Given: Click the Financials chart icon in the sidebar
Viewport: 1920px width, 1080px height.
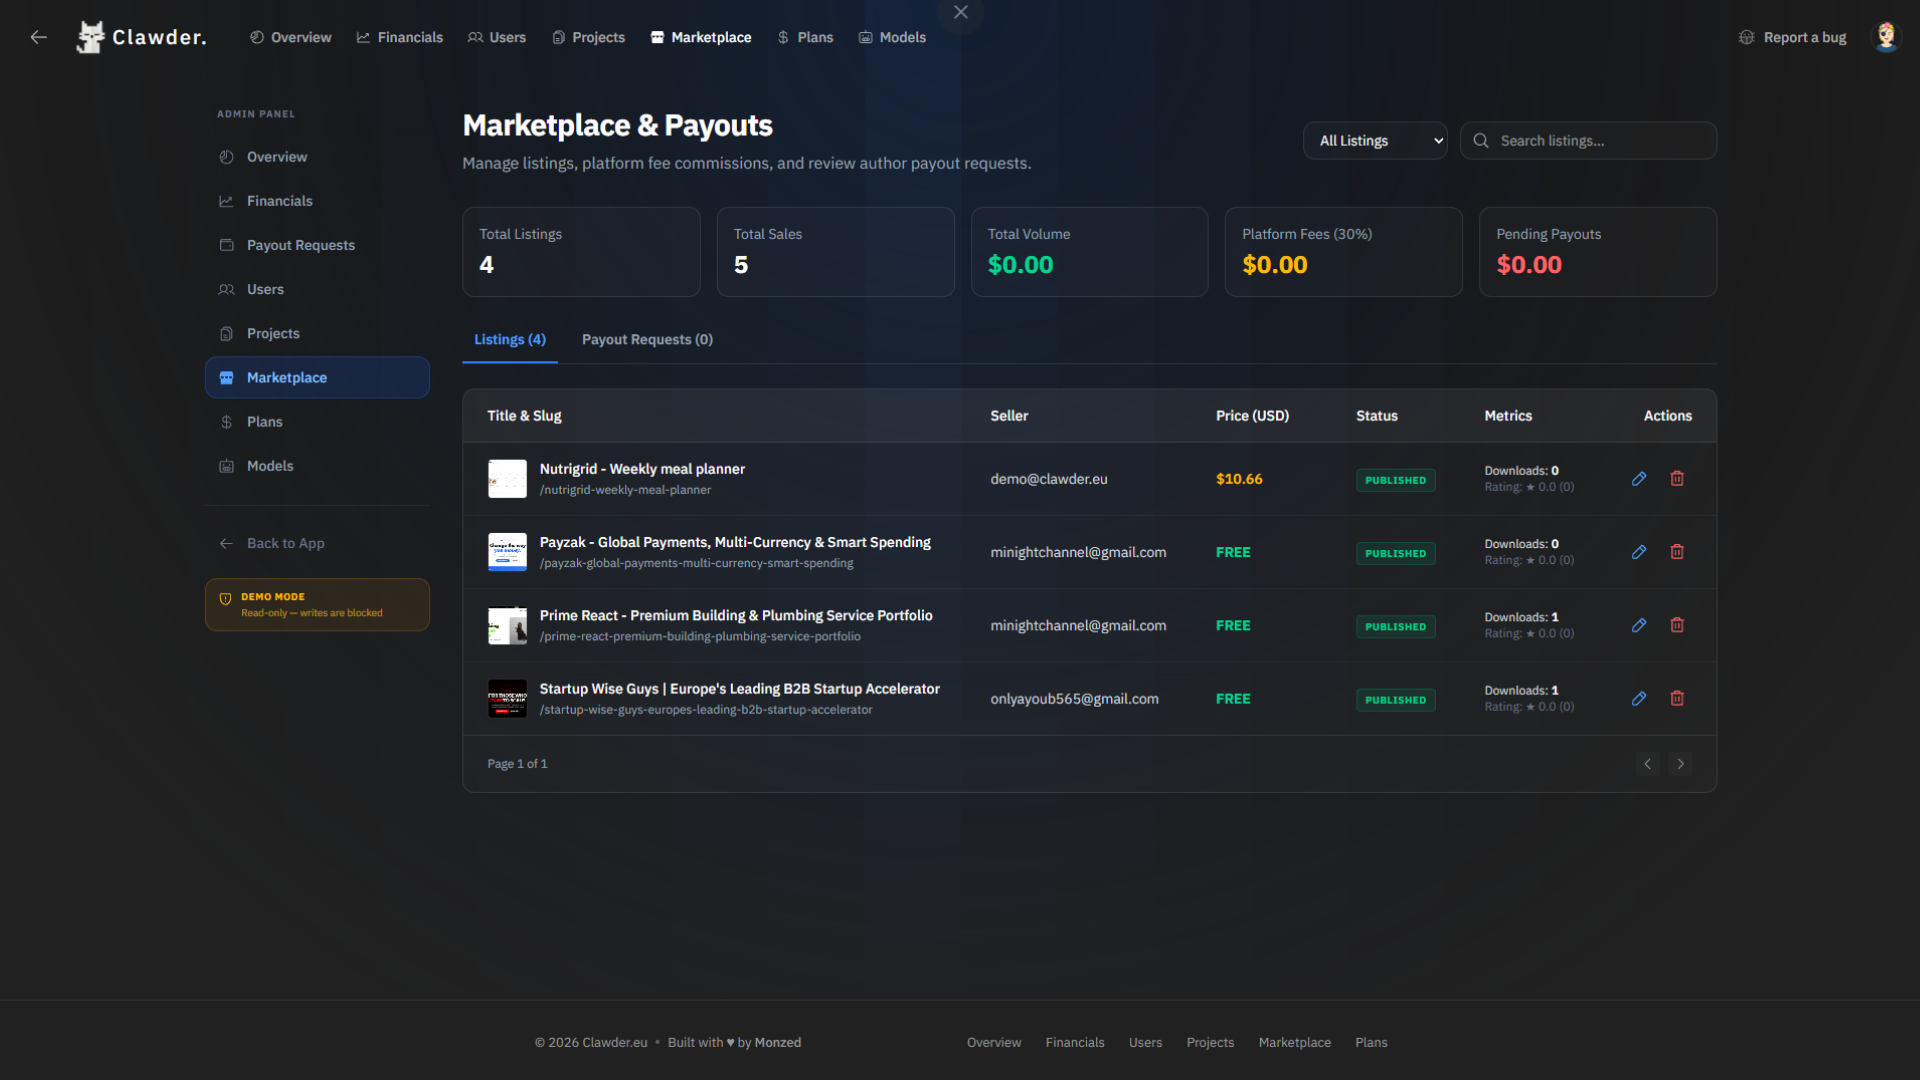Looking at the screenshot, I should click(226, 201).
